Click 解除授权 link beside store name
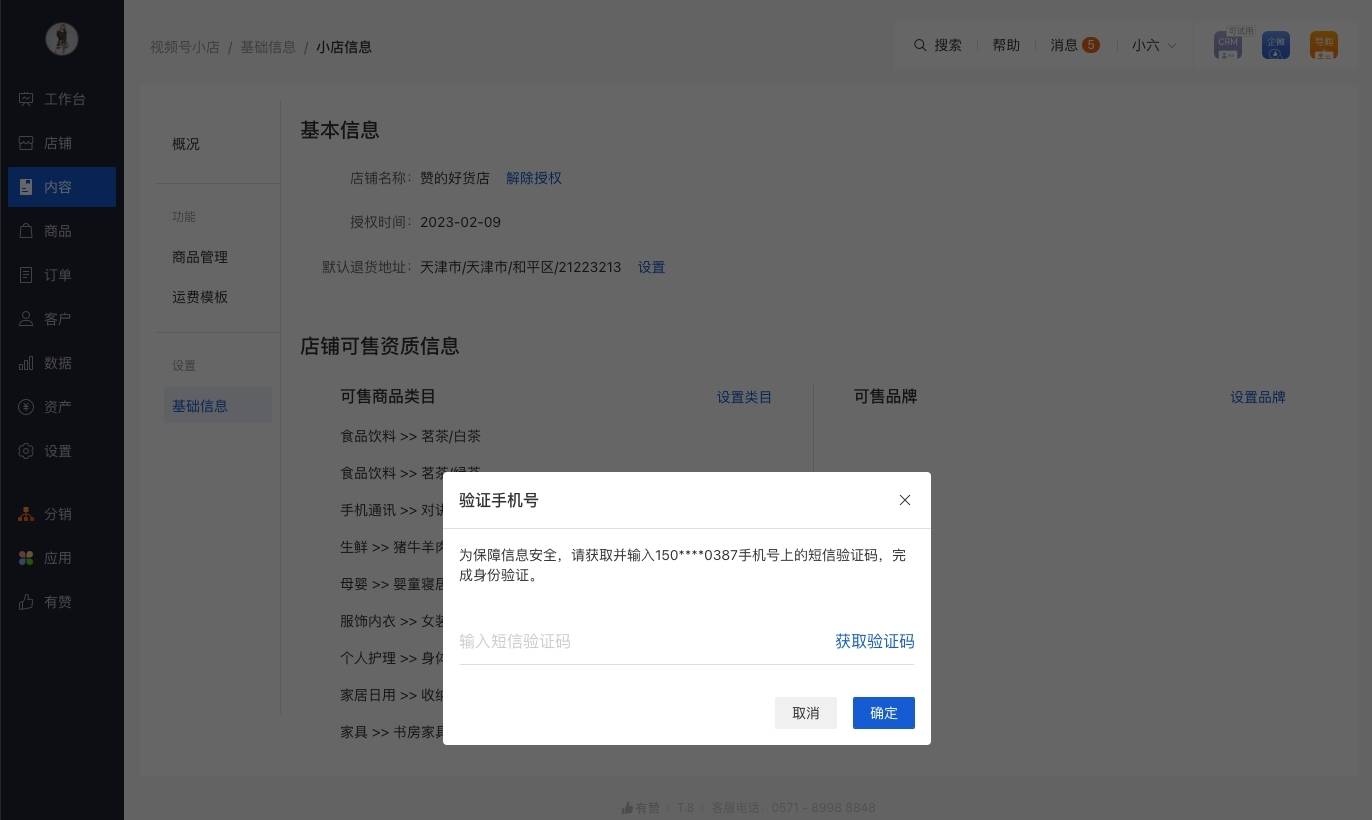 534,178
